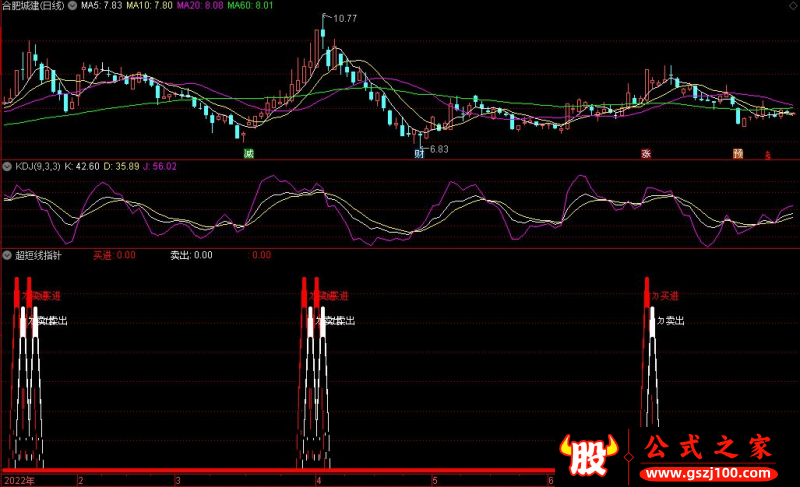Image resolution: width=800 pixels, height=487 pixels.
Task: Select the MA5 moving average label
Action: pyautogui.click(x=101, y=6)
